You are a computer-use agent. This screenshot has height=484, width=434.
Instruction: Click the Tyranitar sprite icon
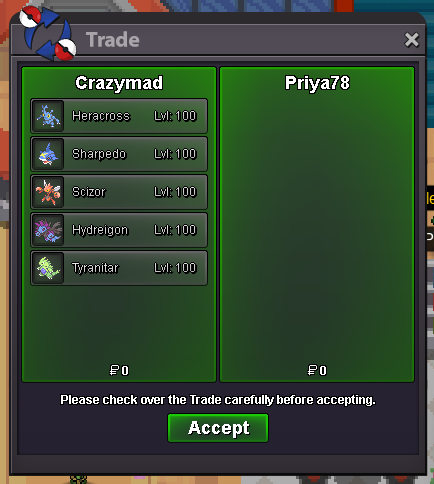[x=48, y=268]
